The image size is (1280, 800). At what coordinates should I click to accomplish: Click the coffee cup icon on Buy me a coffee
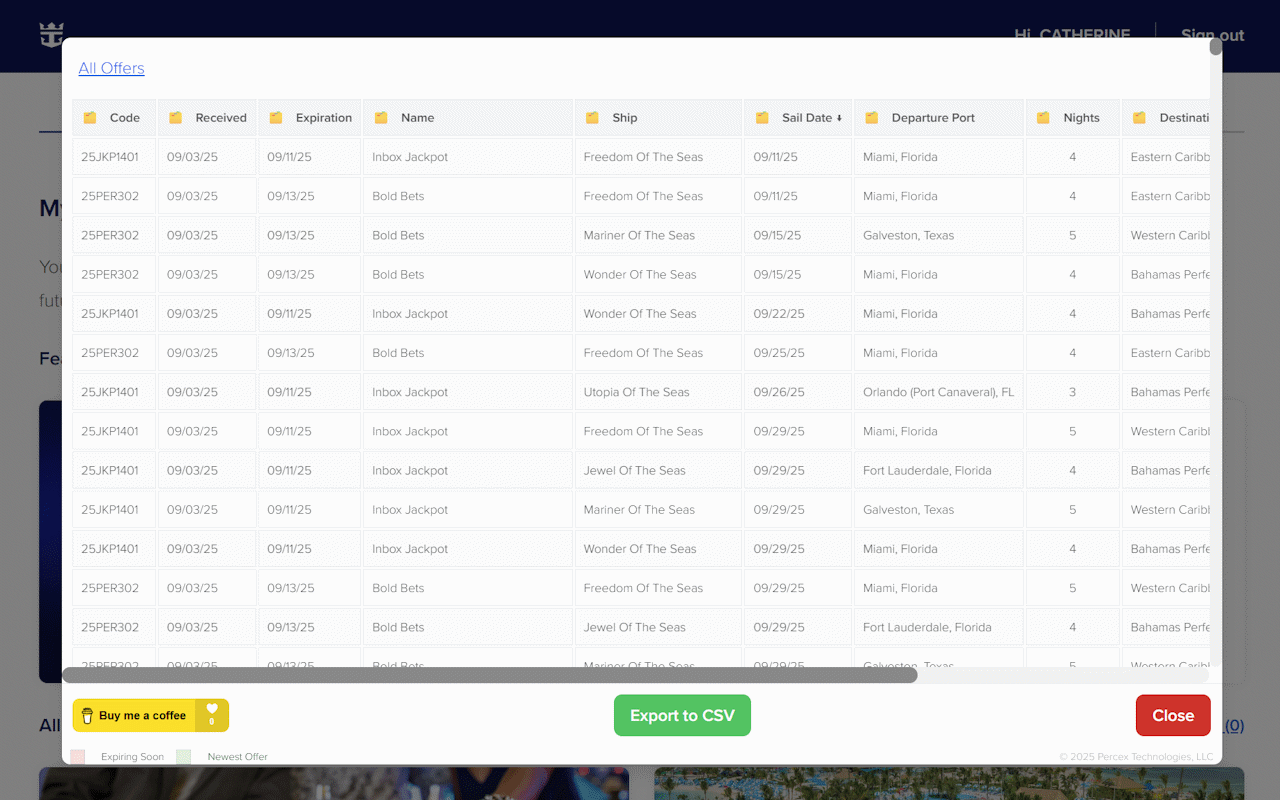pos(87,715)
